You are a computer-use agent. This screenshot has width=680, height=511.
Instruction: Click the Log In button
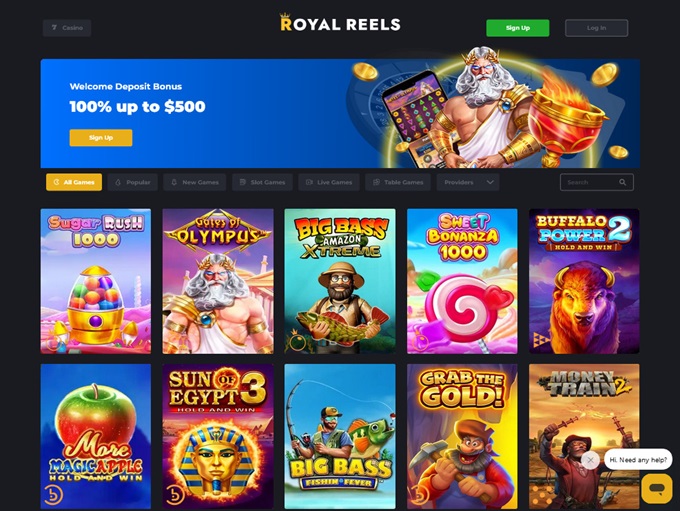(x=596, y=28)
